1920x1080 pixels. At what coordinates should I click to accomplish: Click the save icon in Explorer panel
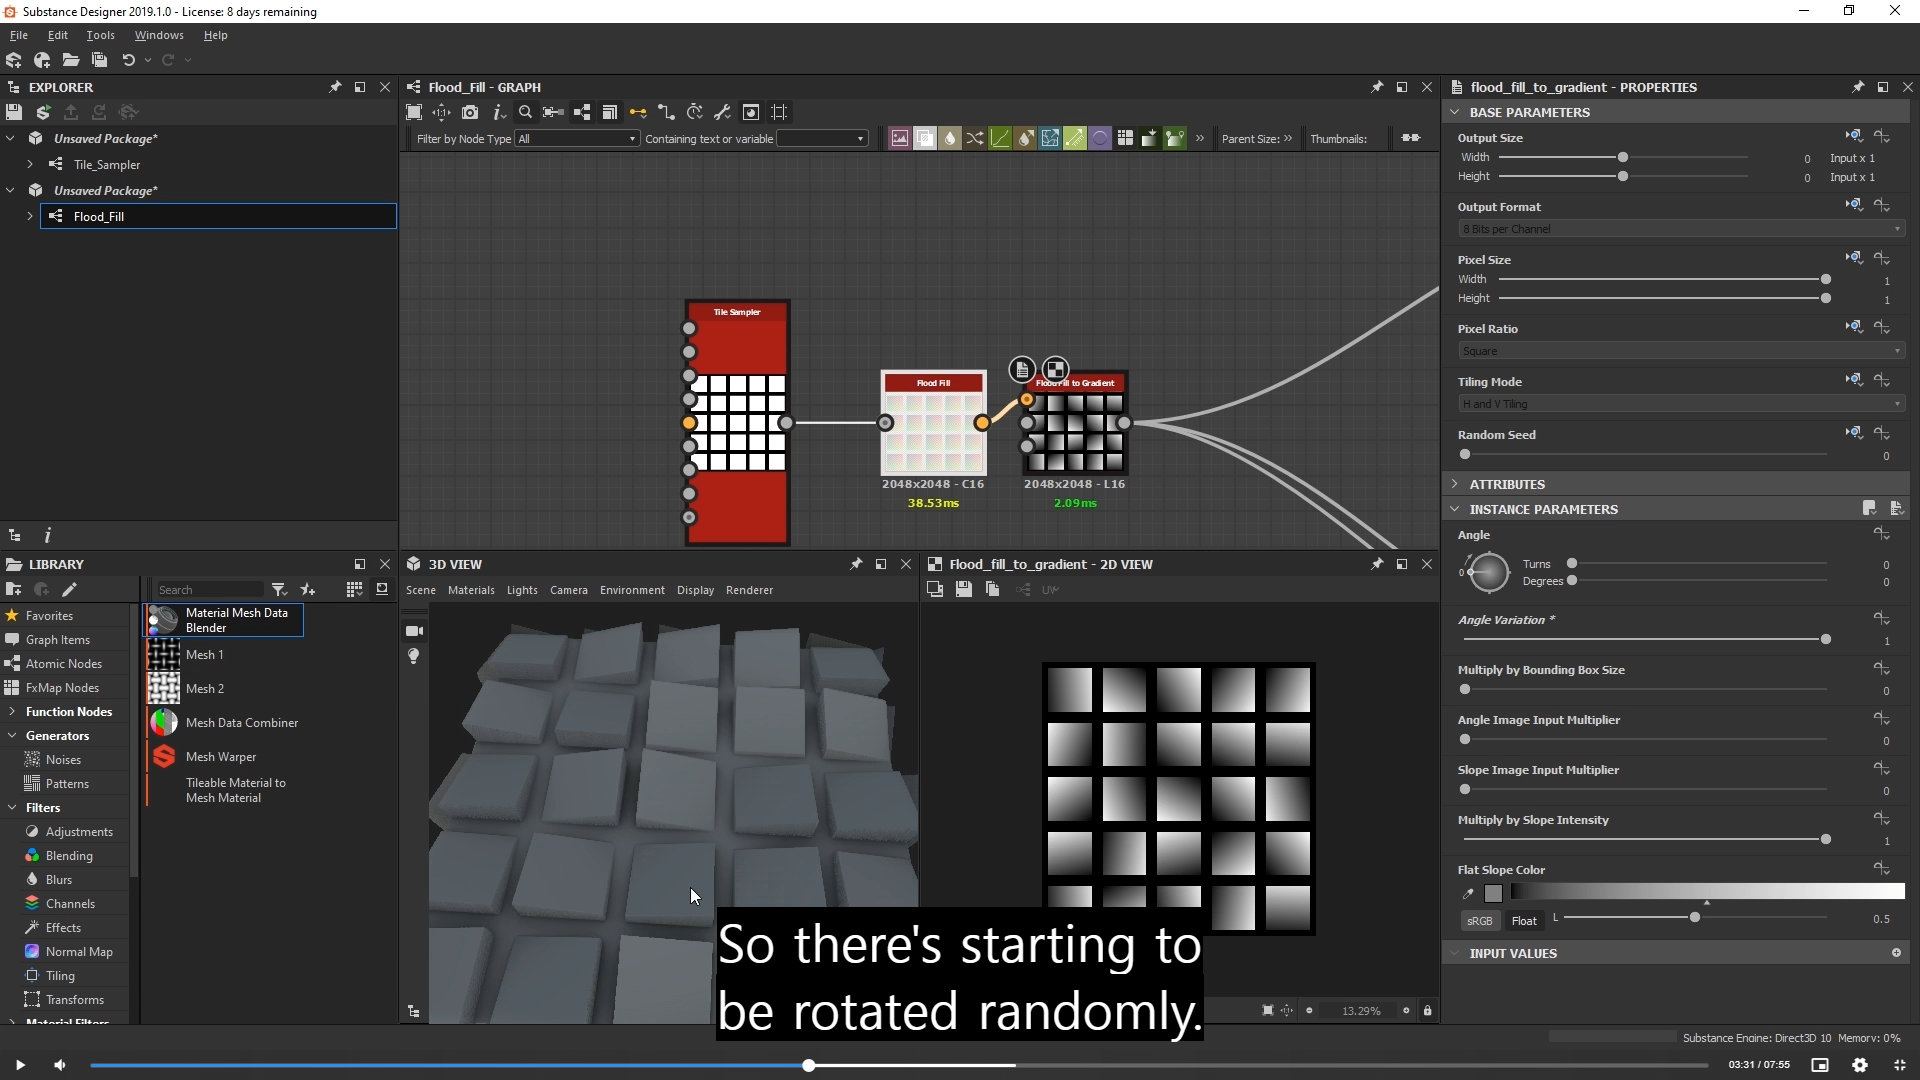coord(14,112)
